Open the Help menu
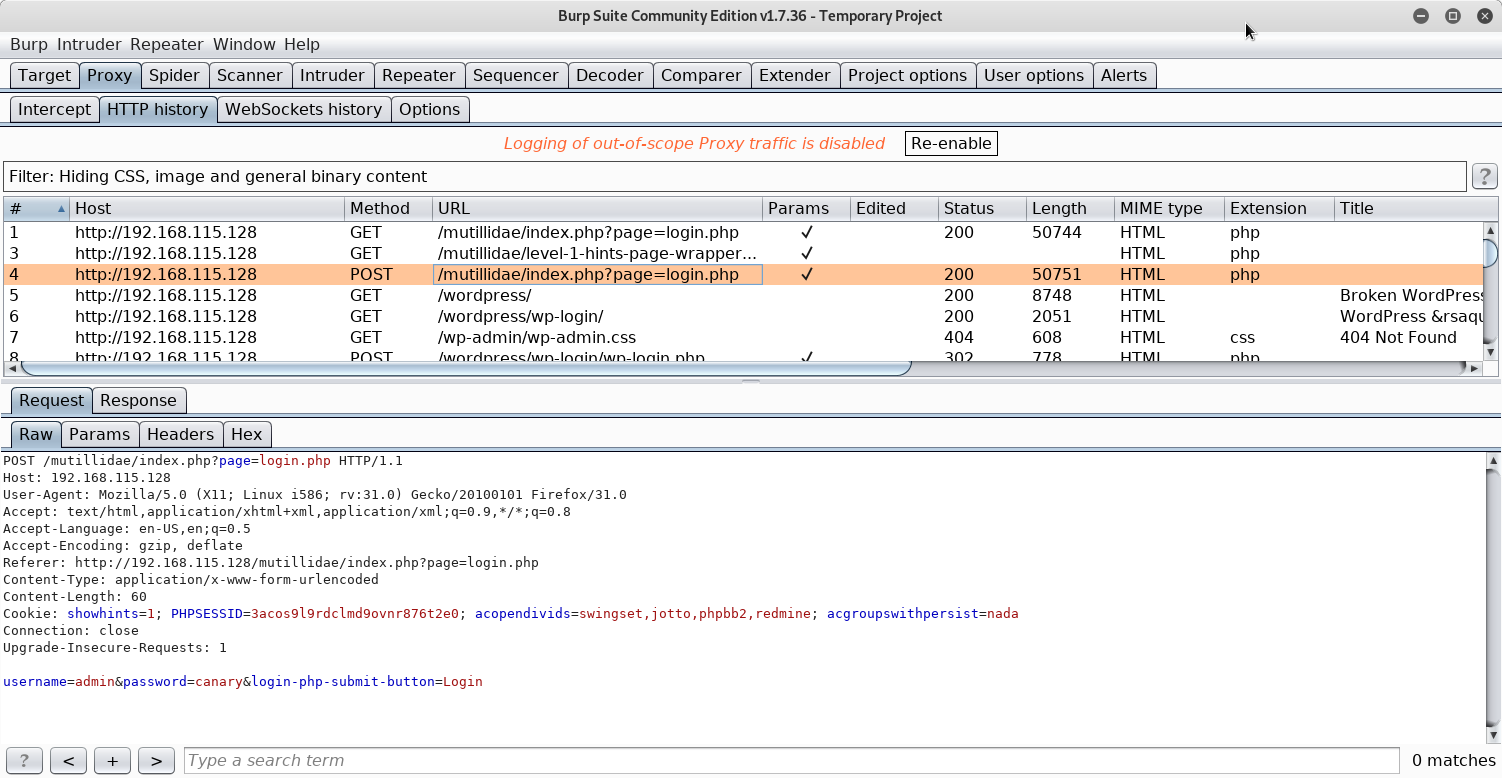Screen dimensions: 1502x778 tap(302, 45)
